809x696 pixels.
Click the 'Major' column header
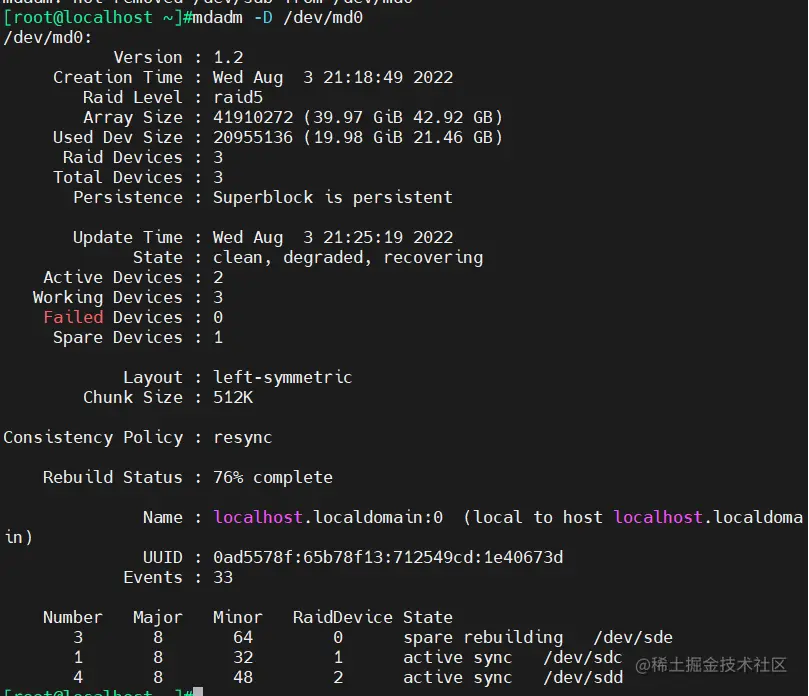click(158, 618)
